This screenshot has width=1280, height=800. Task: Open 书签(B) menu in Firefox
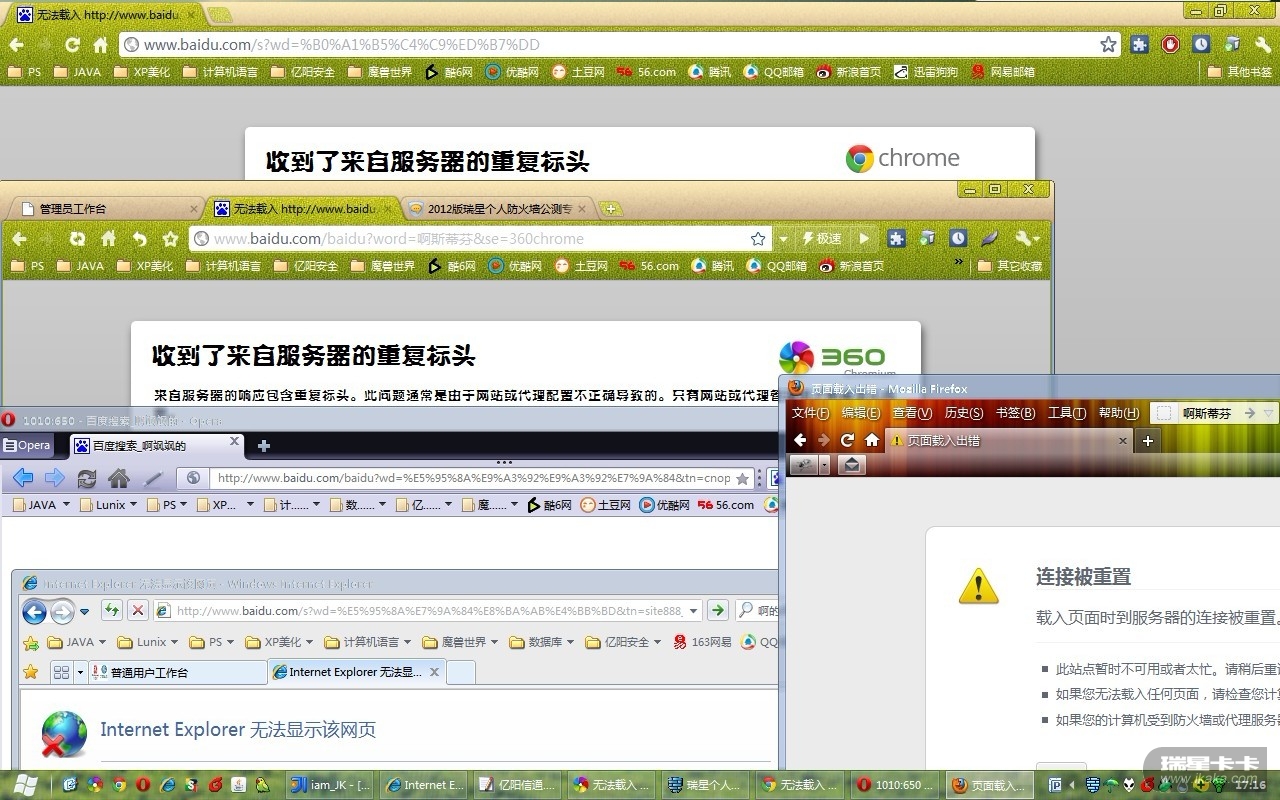[x=1015, y=413]
